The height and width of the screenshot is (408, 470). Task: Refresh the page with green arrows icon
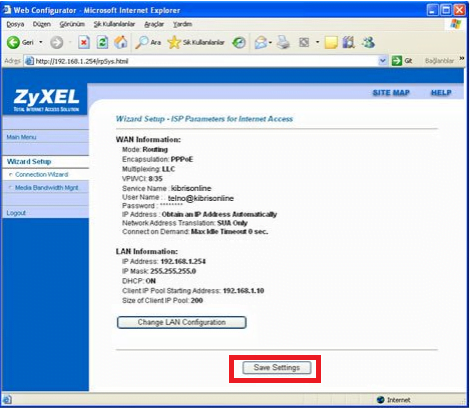point(102,42)
